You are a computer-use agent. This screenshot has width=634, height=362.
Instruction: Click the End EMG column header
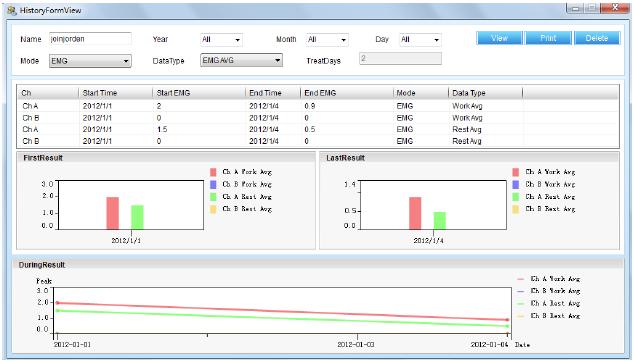click(347, 93)
